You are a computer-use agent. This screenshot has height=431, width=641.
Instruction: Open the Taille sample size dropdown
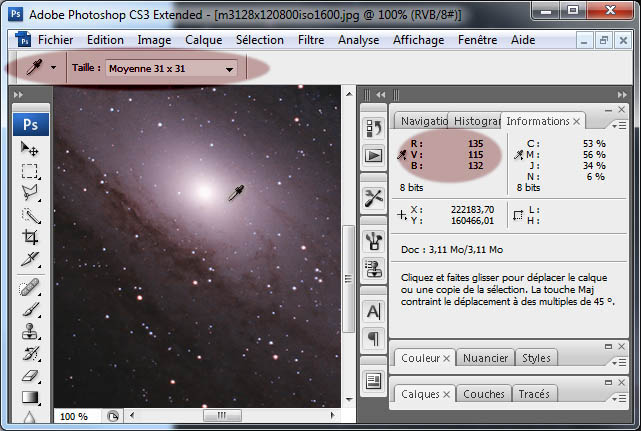tap(171, 69)
